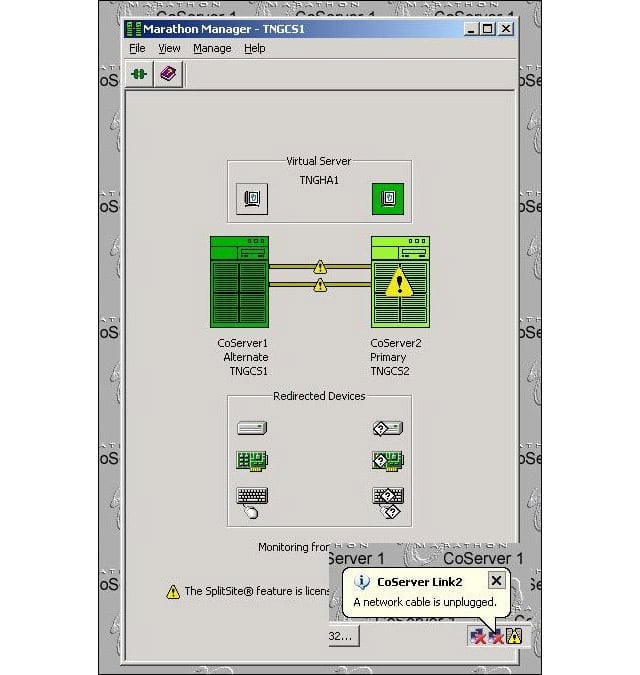Screen dimensions: 640x675
Task: Click the yellow warning tray icon
Action: tap(514, 636)
